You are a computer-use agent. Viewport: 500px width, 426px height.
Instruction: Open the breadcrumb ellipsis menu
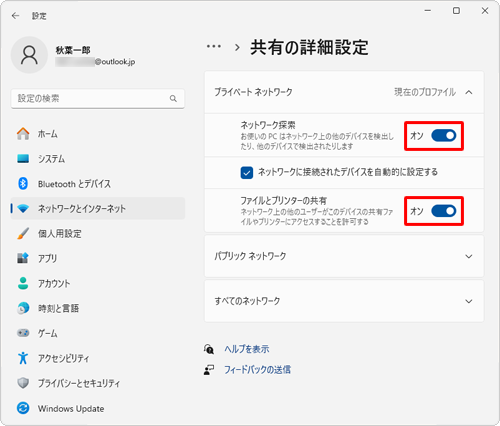click(214, 47)
